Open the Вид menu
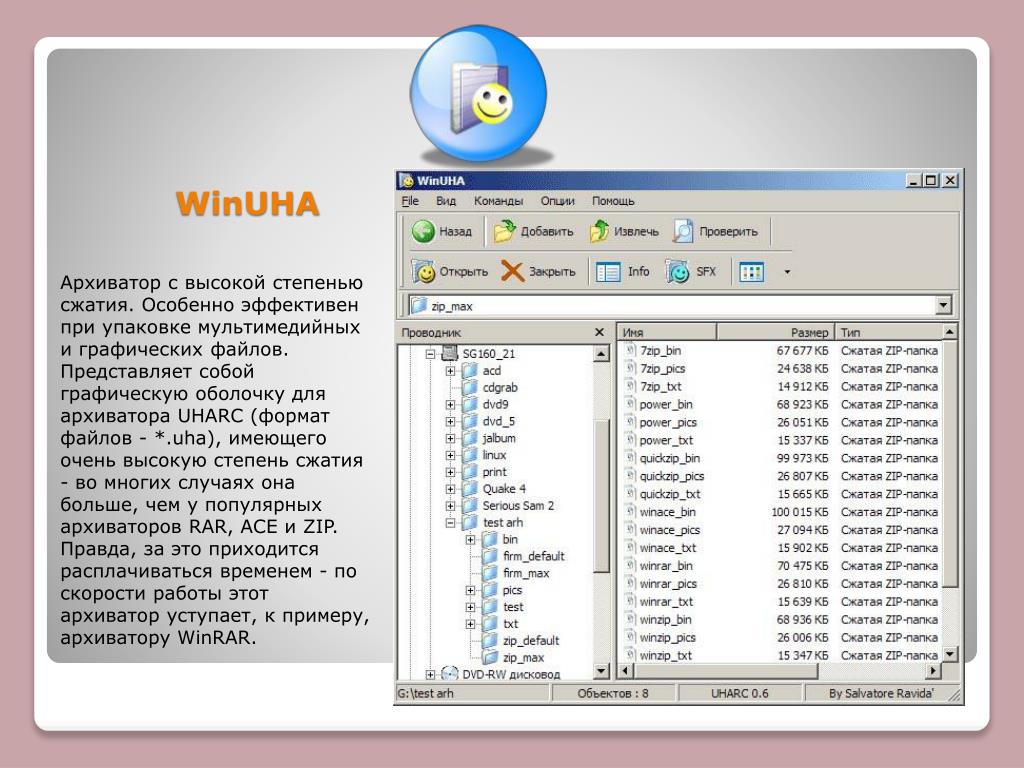Screen dimensions: 1024x768 [x=446, y=200]
